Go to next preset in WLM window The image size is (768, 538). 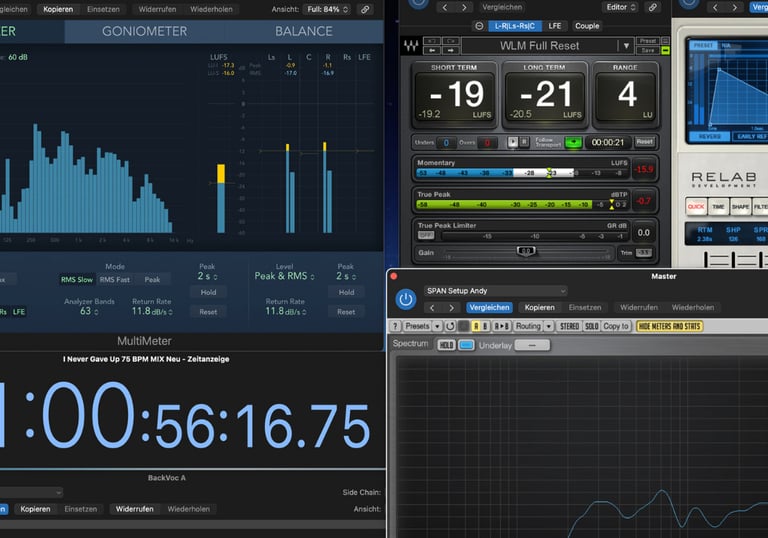pos(464,7)
